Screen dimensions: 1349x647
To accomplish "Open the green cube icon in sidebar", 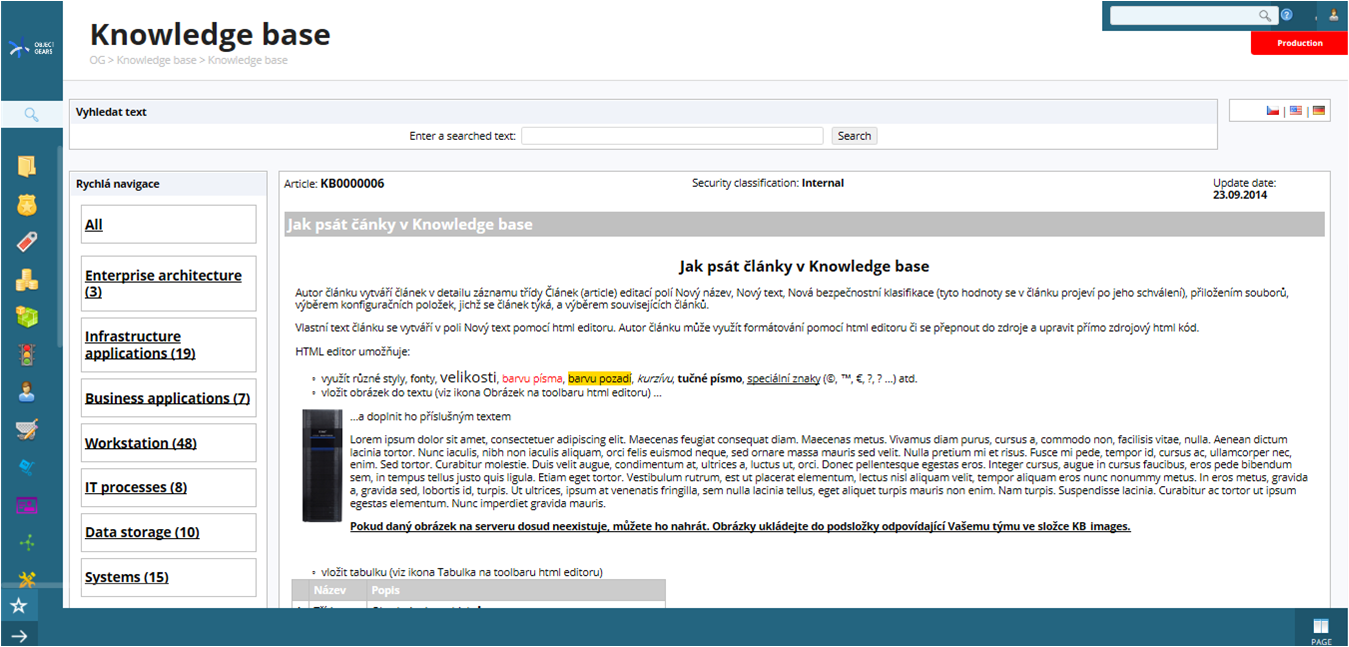I will [27, 317].
